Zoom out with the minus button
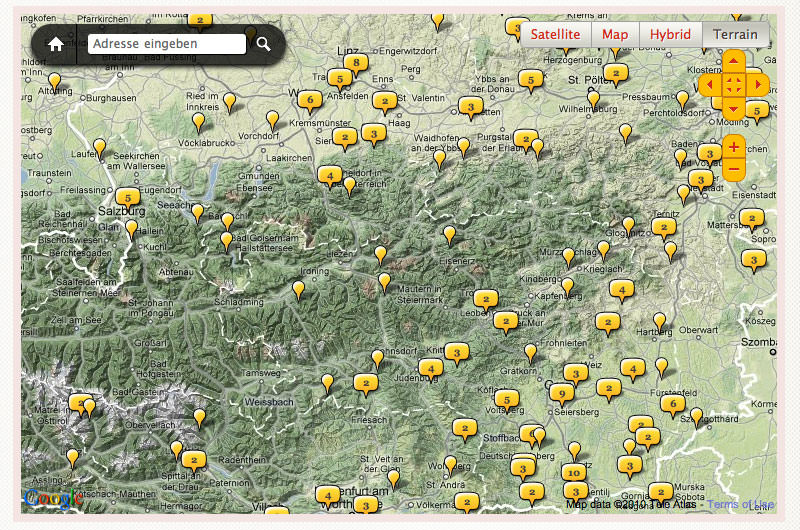 point(734,170)
